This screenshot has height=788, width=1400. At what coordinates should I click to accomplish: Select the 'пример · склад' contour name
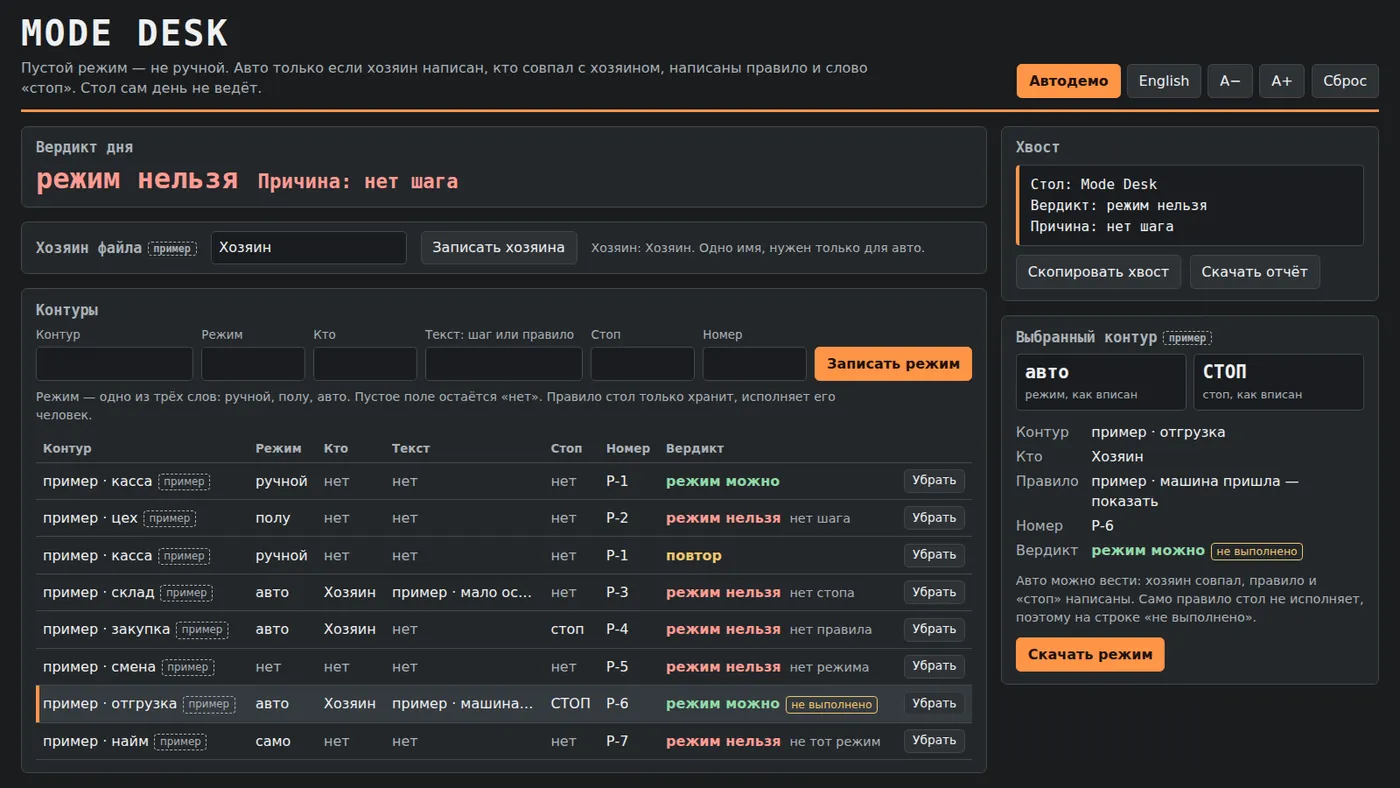[99, 592]
